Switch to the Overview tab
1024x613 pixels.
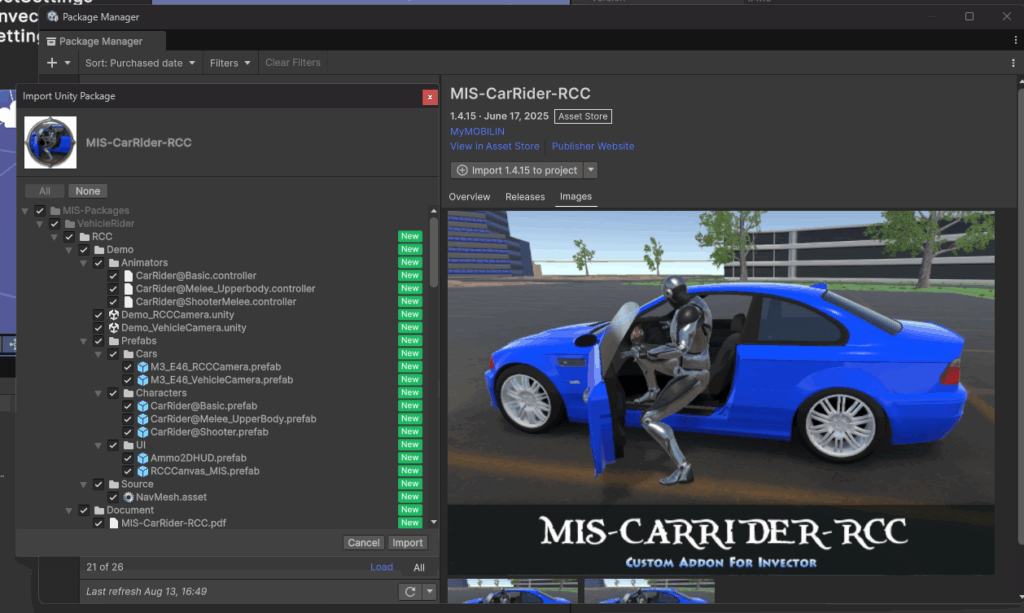tap(469, 197)
